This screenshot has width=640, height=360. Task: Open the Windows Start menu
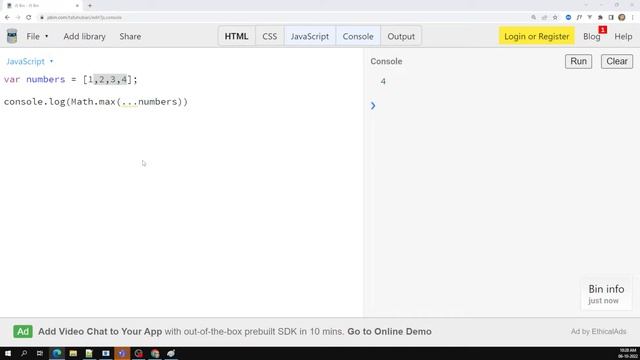(x=8, y=353)
